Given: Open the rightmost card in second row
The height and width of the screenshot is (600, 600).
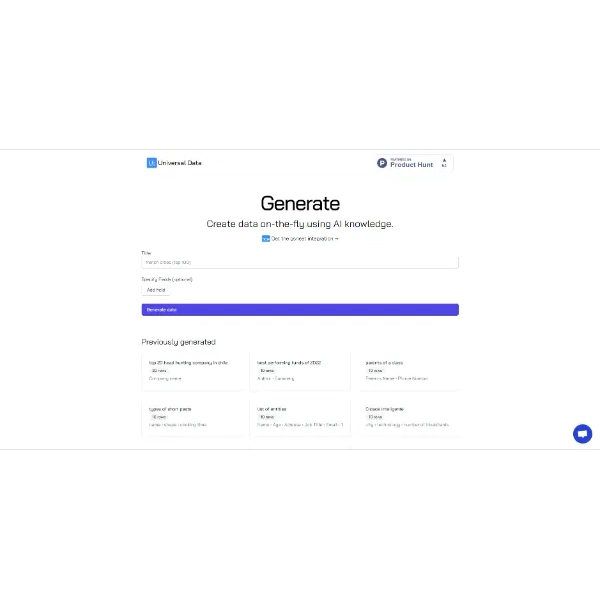Looking at the screenshot, I should tap(408, 416).
